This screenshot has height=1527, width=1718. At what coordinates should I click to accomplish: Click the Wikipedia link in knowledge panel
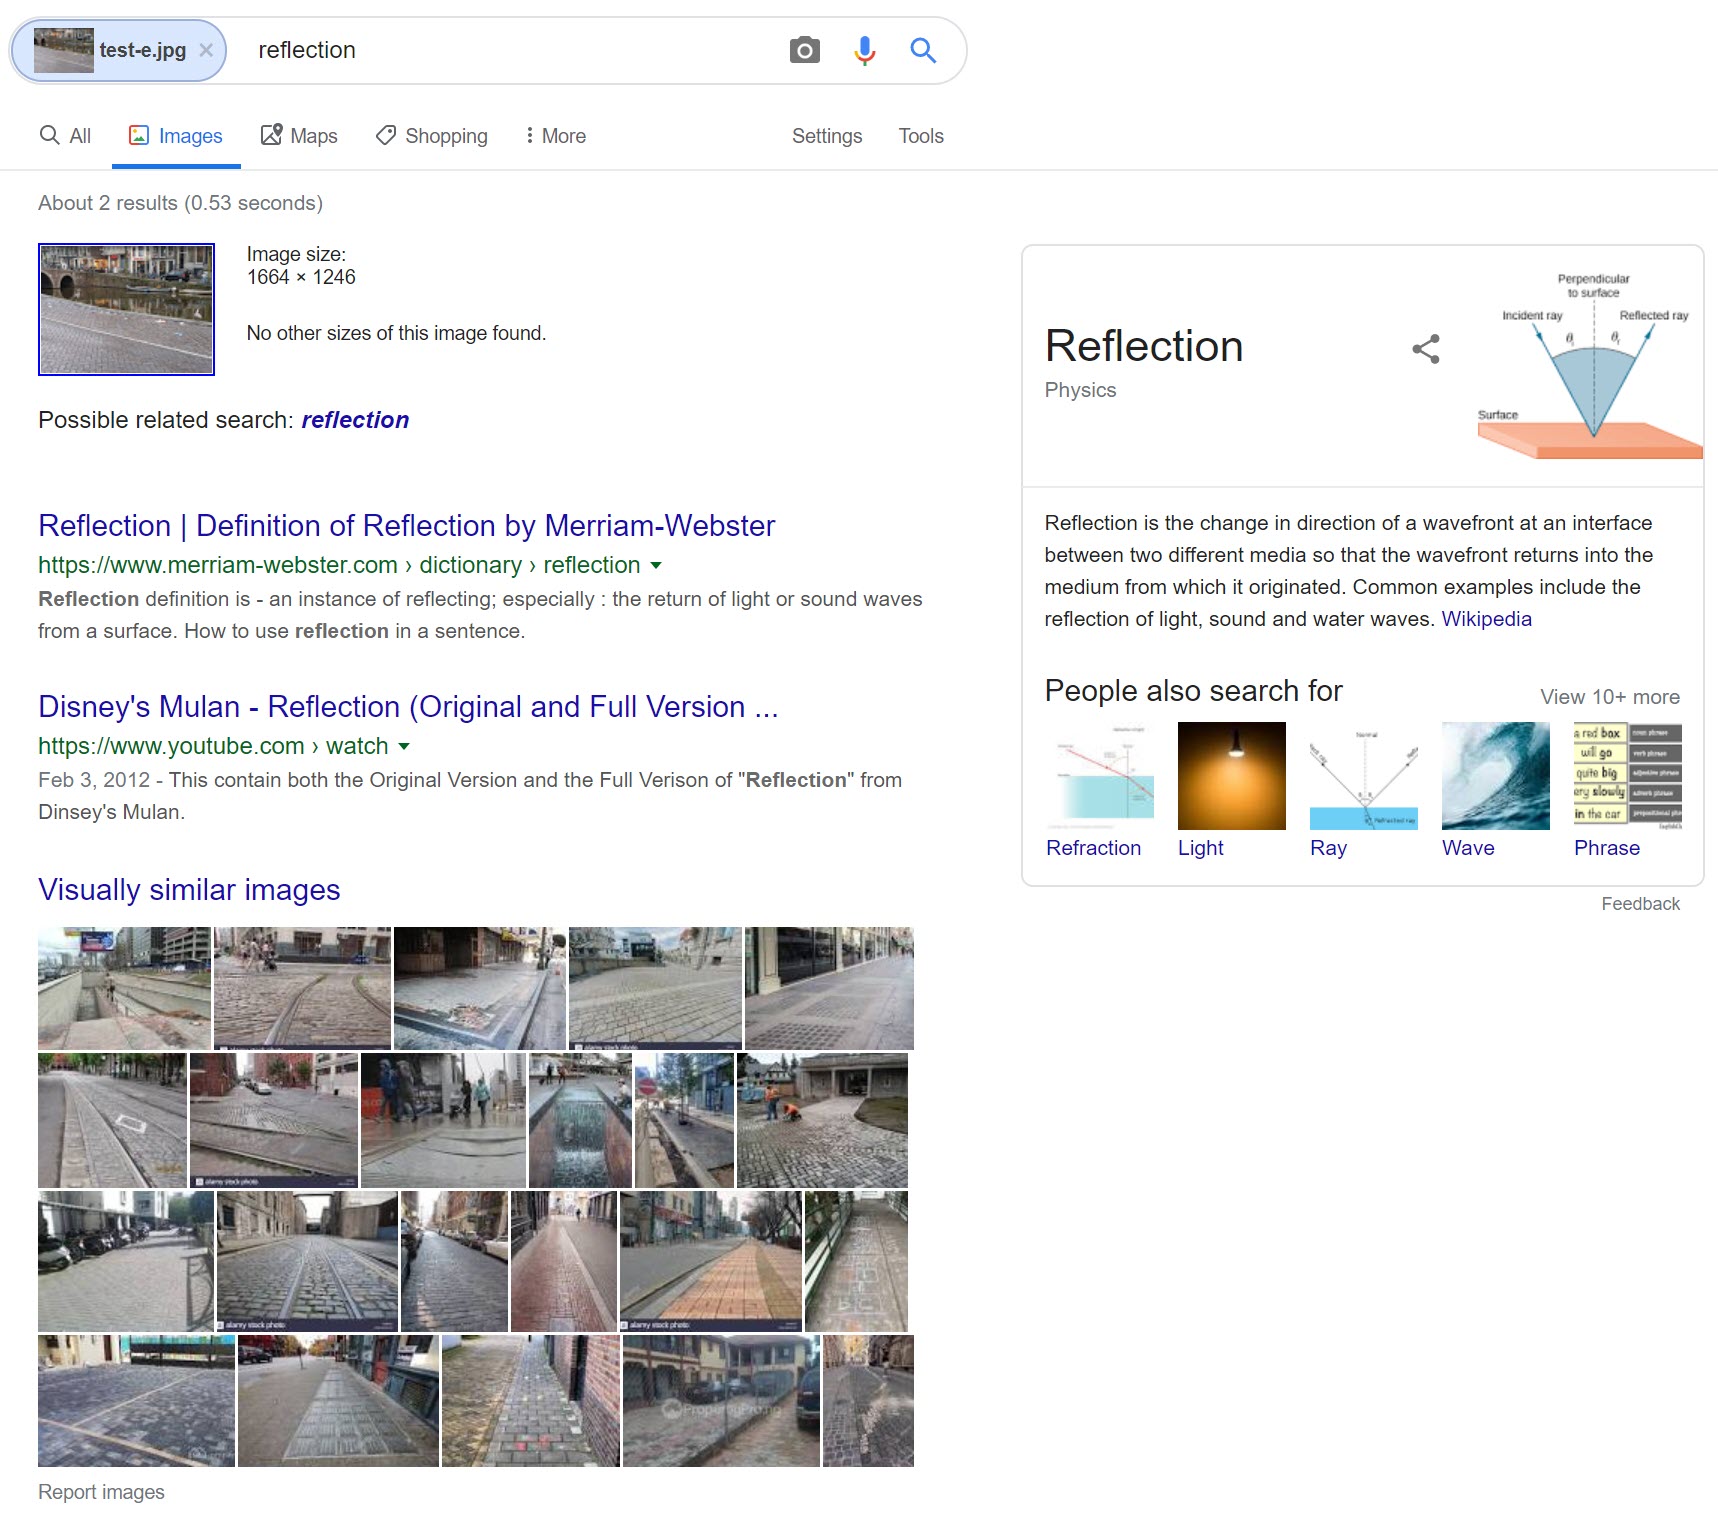(1486, 619)
